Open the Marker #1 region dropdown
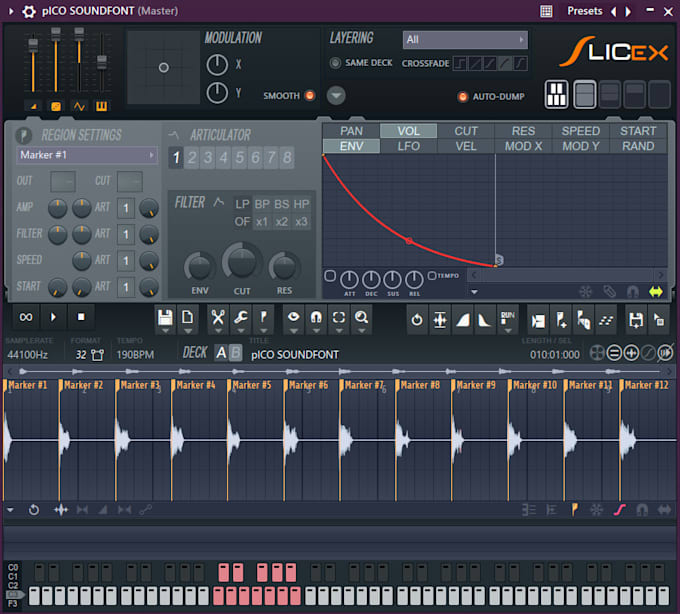680x614 pixels. [x=87, y=155]
